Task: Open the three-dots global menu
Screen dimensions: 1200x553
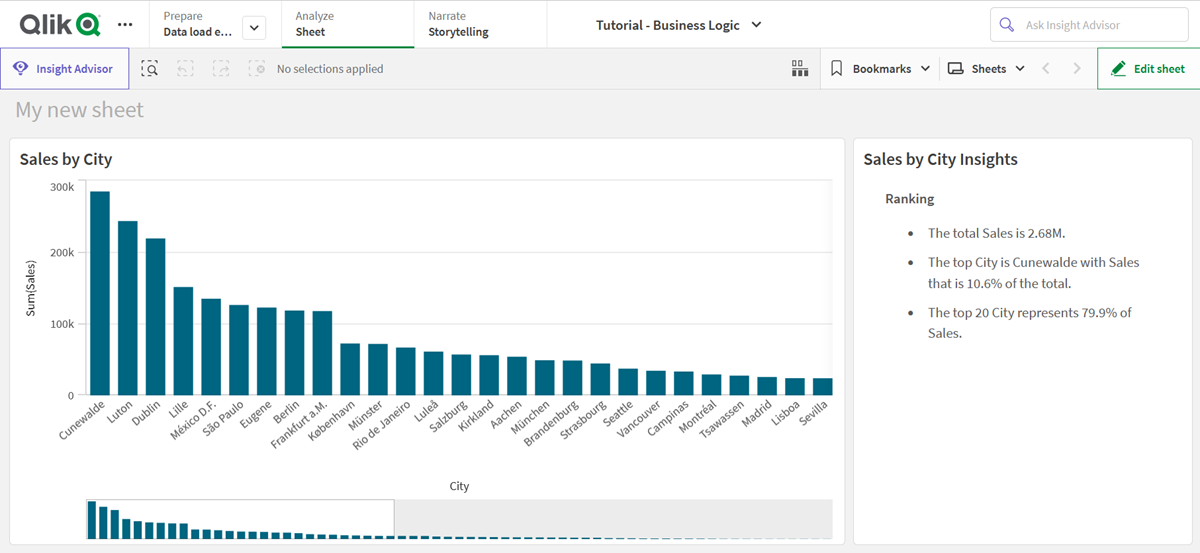Action: [x=124, y=24]
